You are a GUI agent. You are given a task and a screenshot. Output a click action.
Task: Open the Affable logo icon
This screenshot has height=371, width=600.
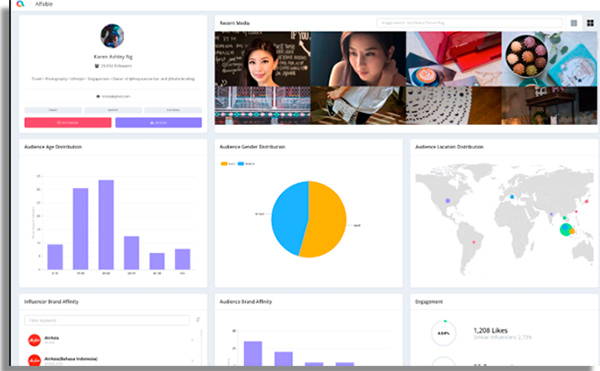point(20,4)
